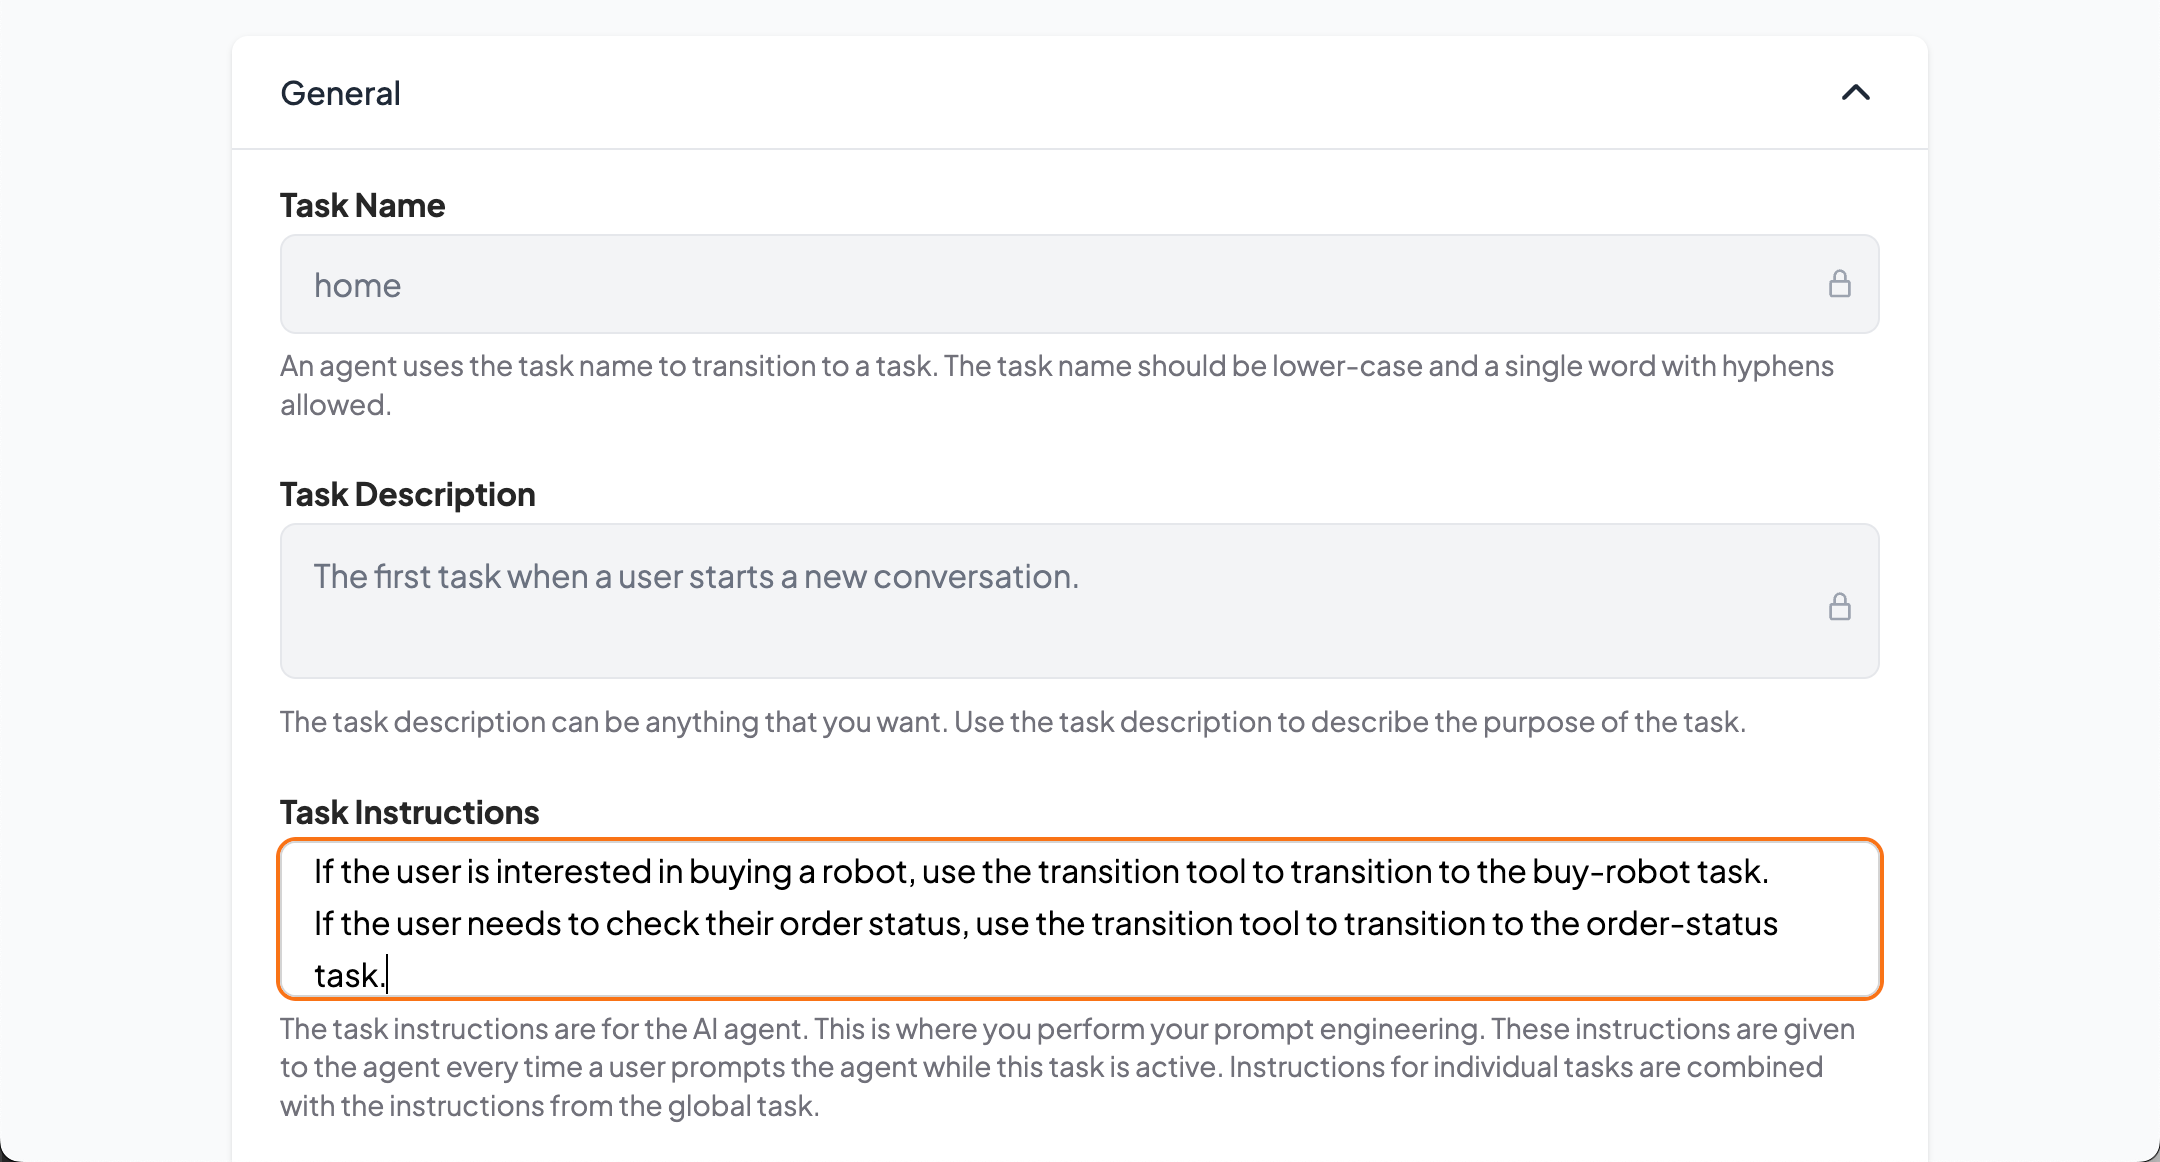The width and height of the screenshot is (2160, 1162).
Task: Click the order-status line in Task Instructions
Action: click(1046, 924)
